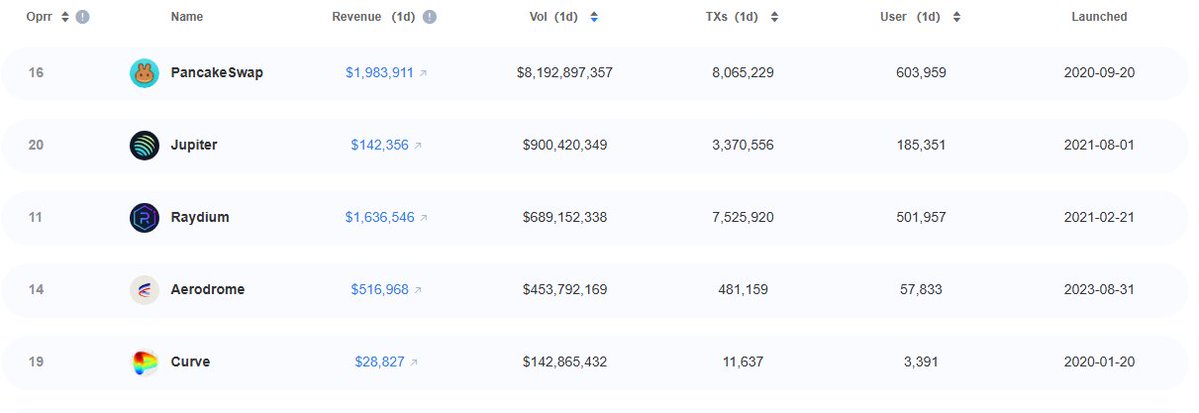1199x413 pixels.
Task: Click the Name column header
Action: [187, 17]
